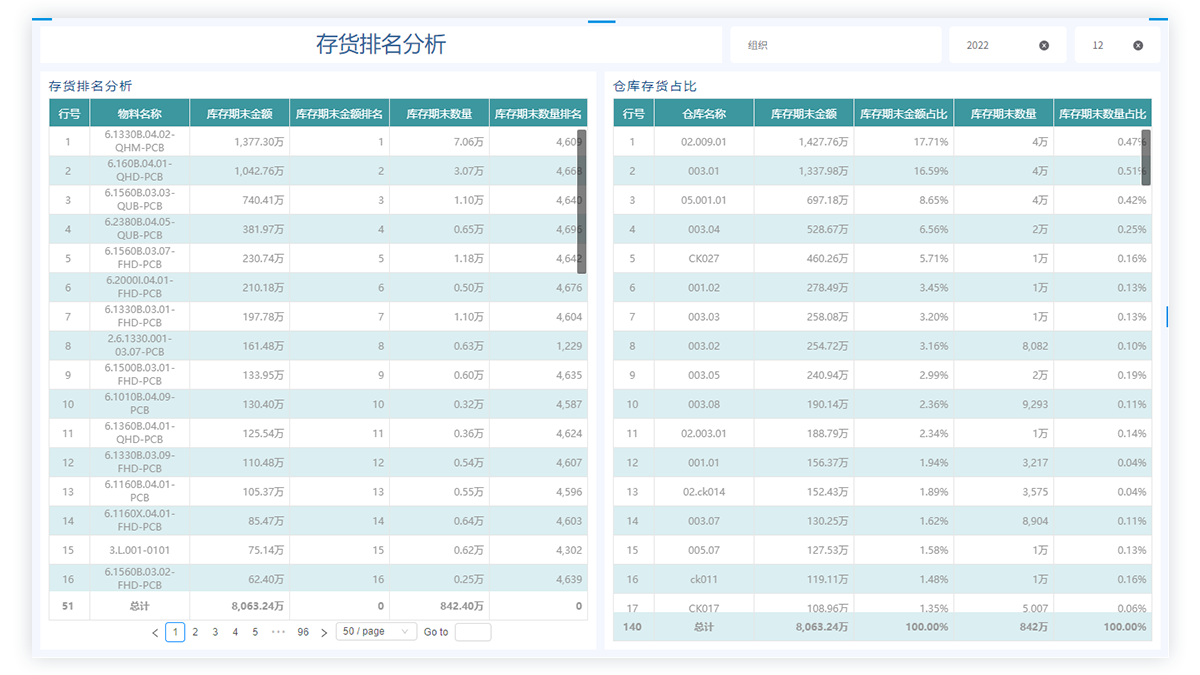Click the pagination ellipsis to jump pages
1200x675 pixels.
click(x=279, y=632)
